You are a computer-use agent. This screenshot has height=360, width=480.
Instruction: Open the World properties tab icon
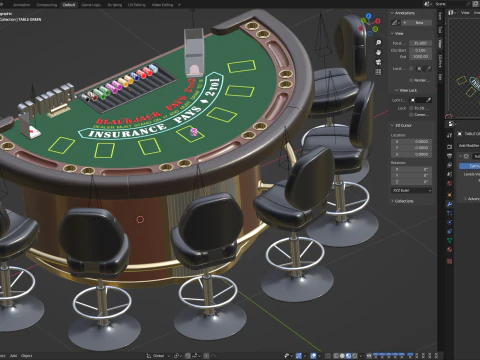point(449,183)
